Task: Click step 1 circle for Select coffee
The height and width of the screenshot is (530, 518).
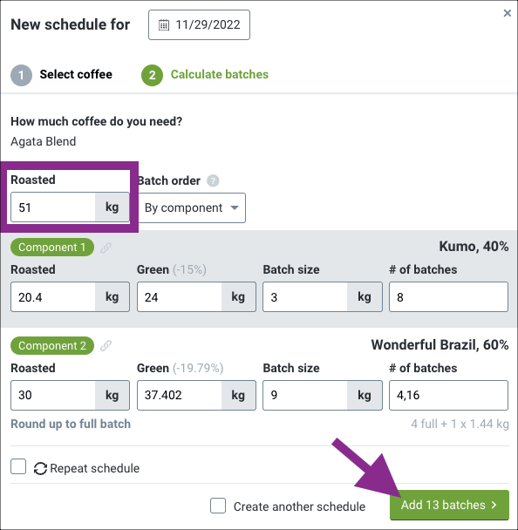Action: click(21, 75)
